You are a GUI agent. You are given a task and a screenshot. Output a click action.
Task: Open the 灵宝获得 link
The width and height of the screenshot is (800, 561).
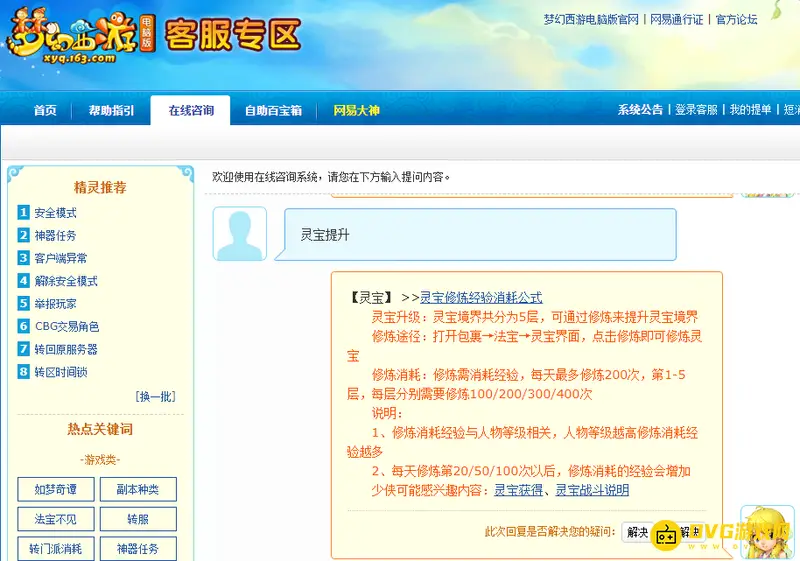click(518, 490)
